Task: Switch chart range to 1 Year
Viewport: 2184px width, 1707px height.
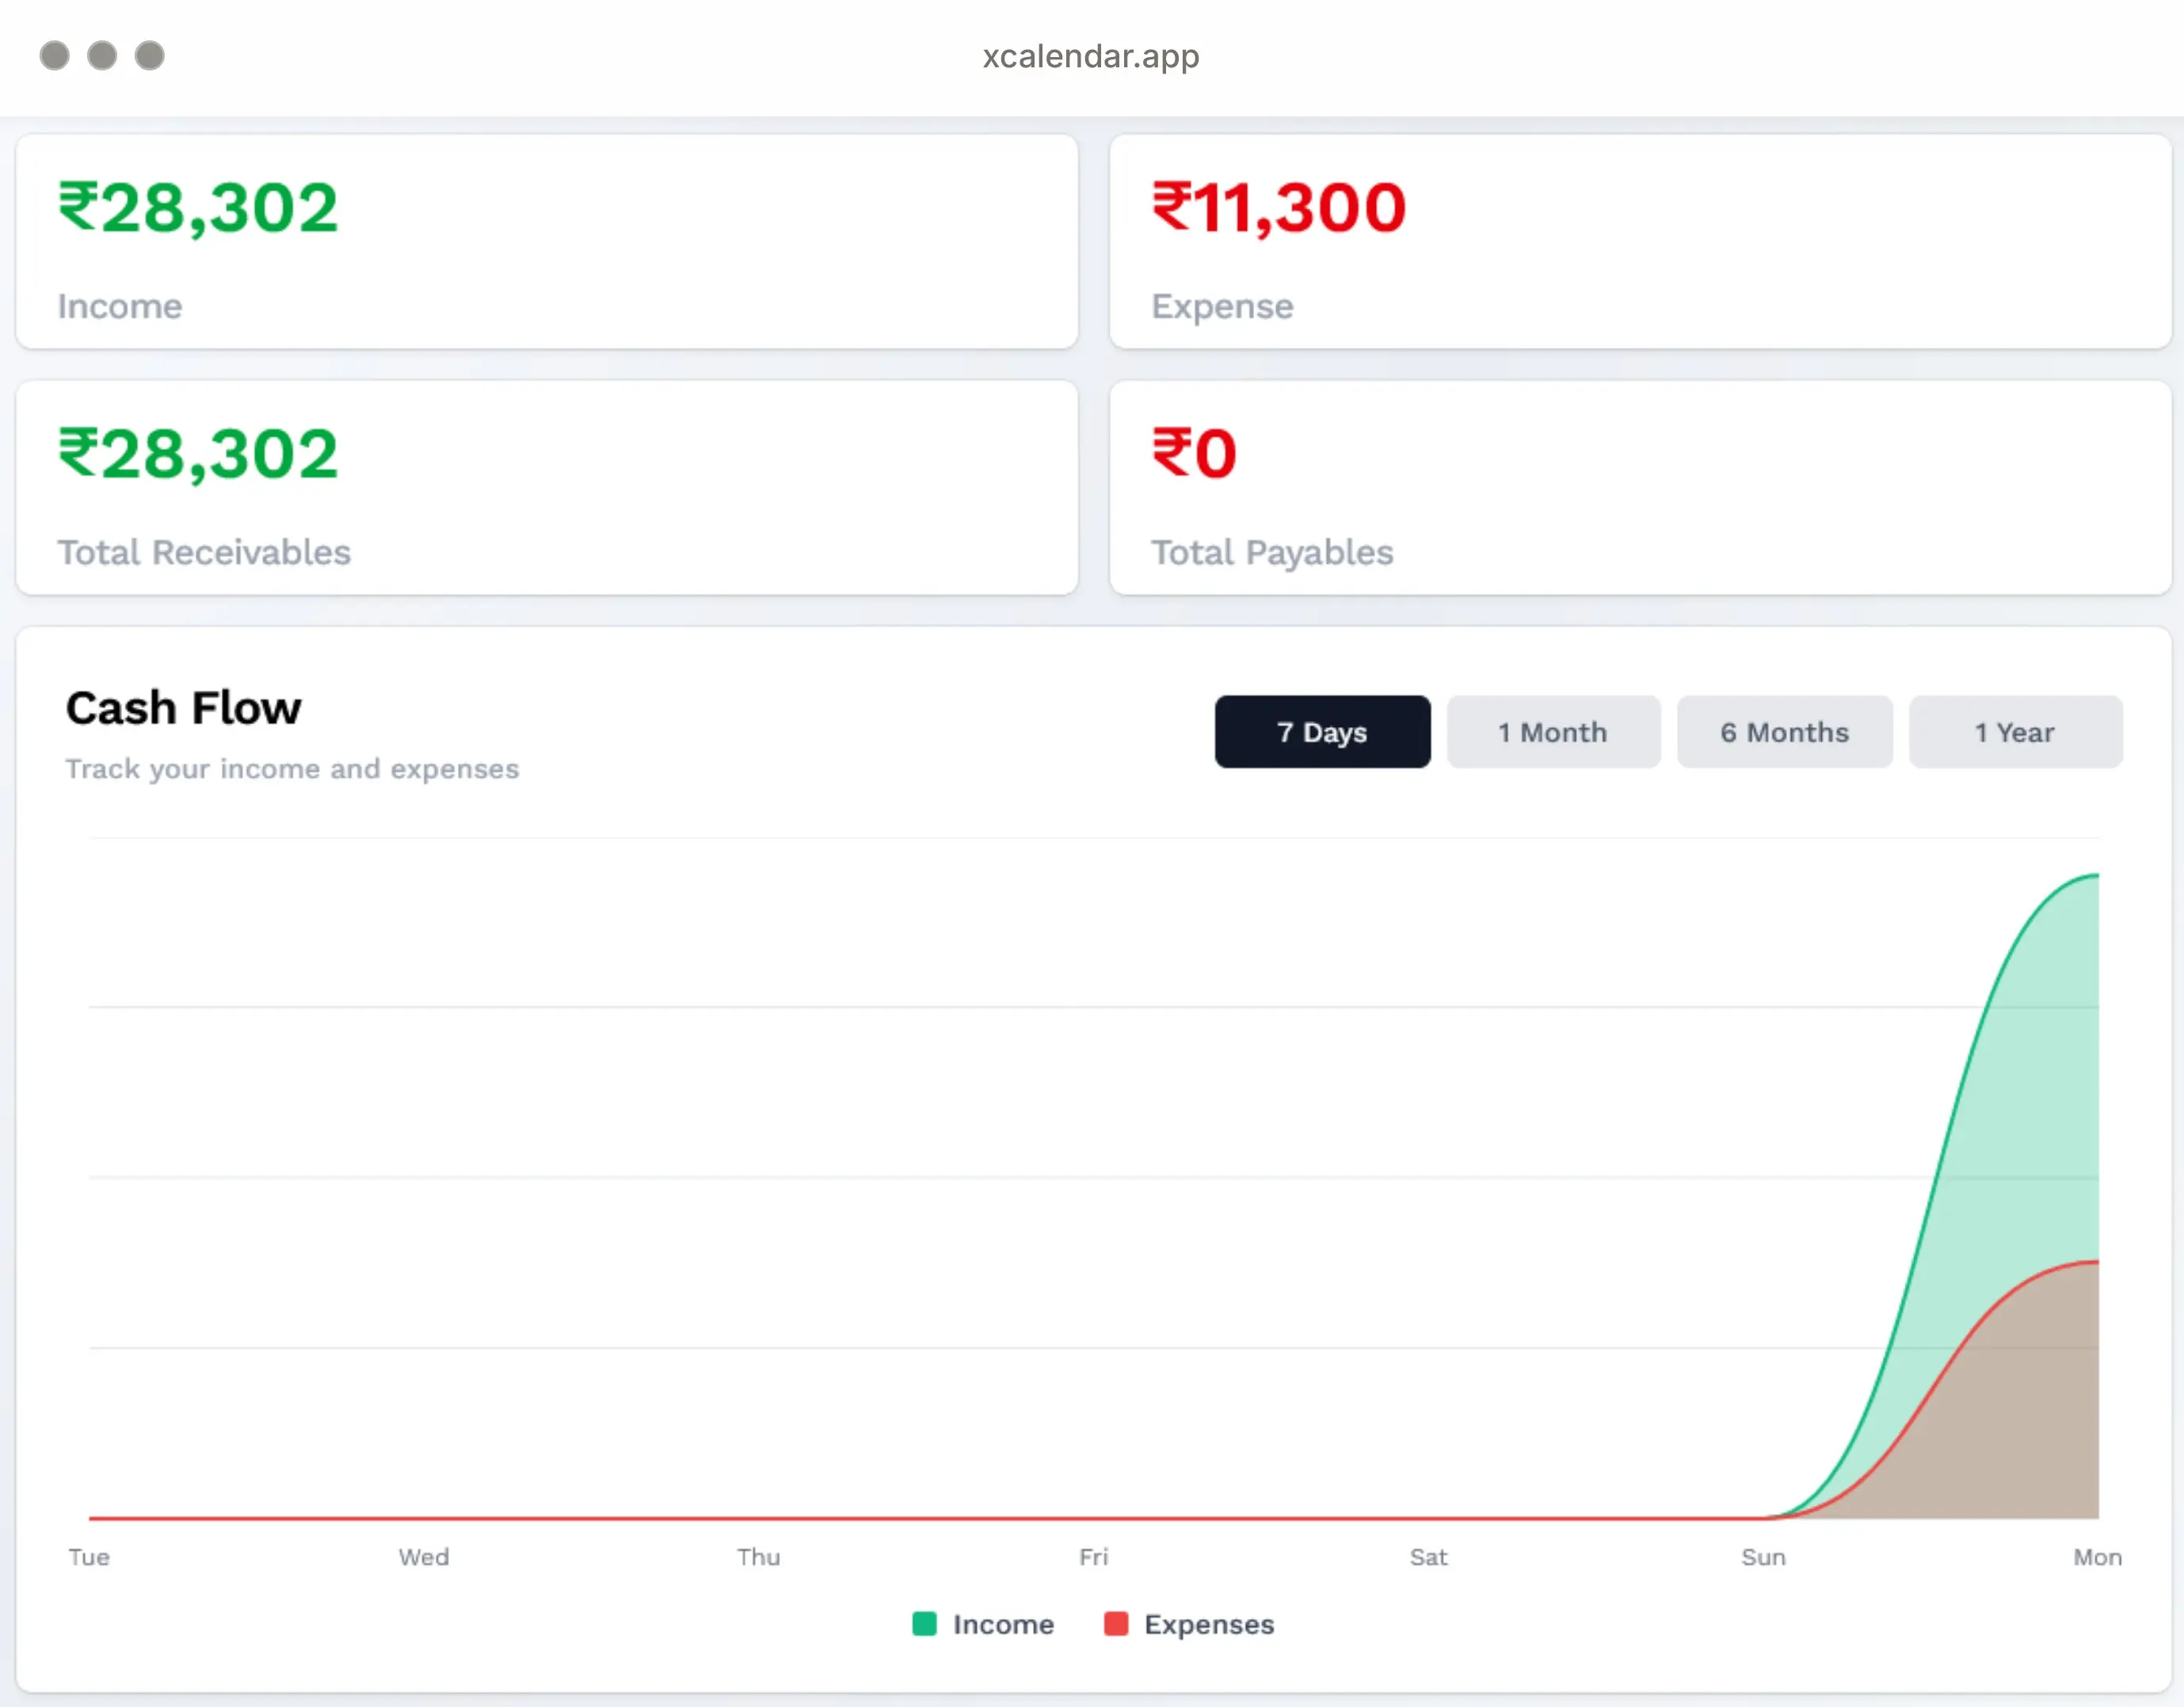Action: click(2015, 732)
